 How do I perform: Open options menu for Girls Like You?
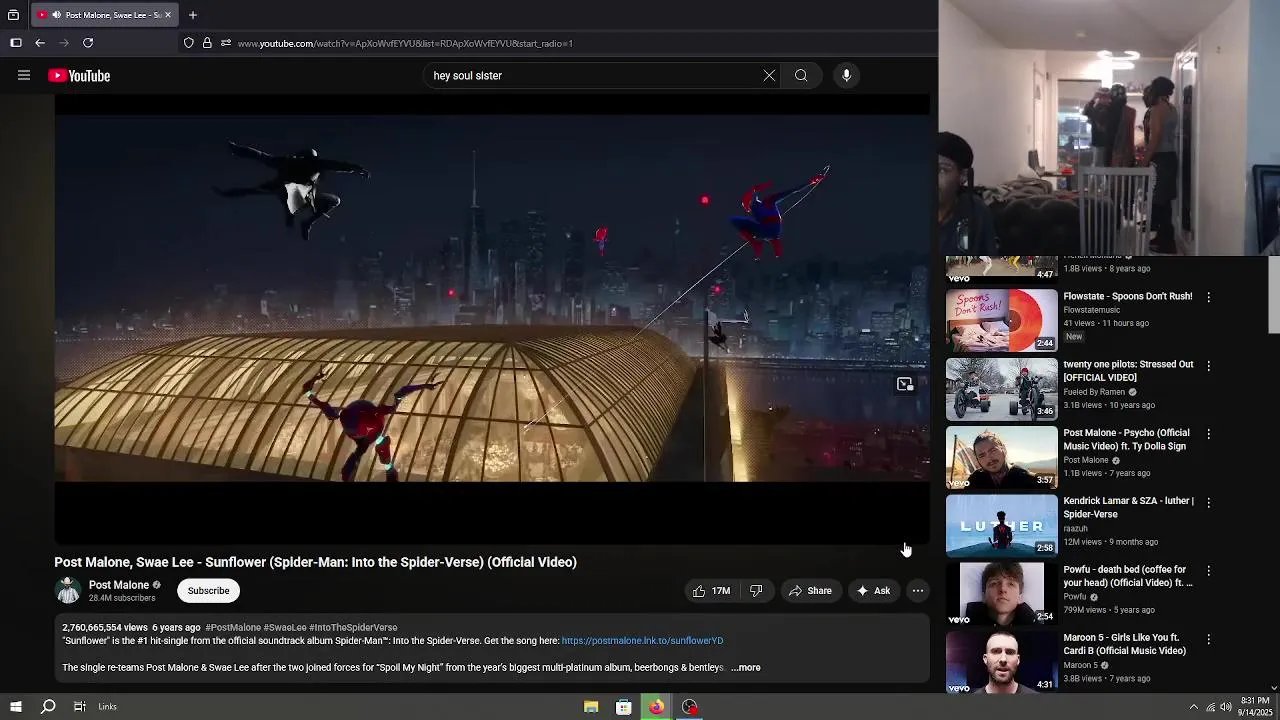1208,639
